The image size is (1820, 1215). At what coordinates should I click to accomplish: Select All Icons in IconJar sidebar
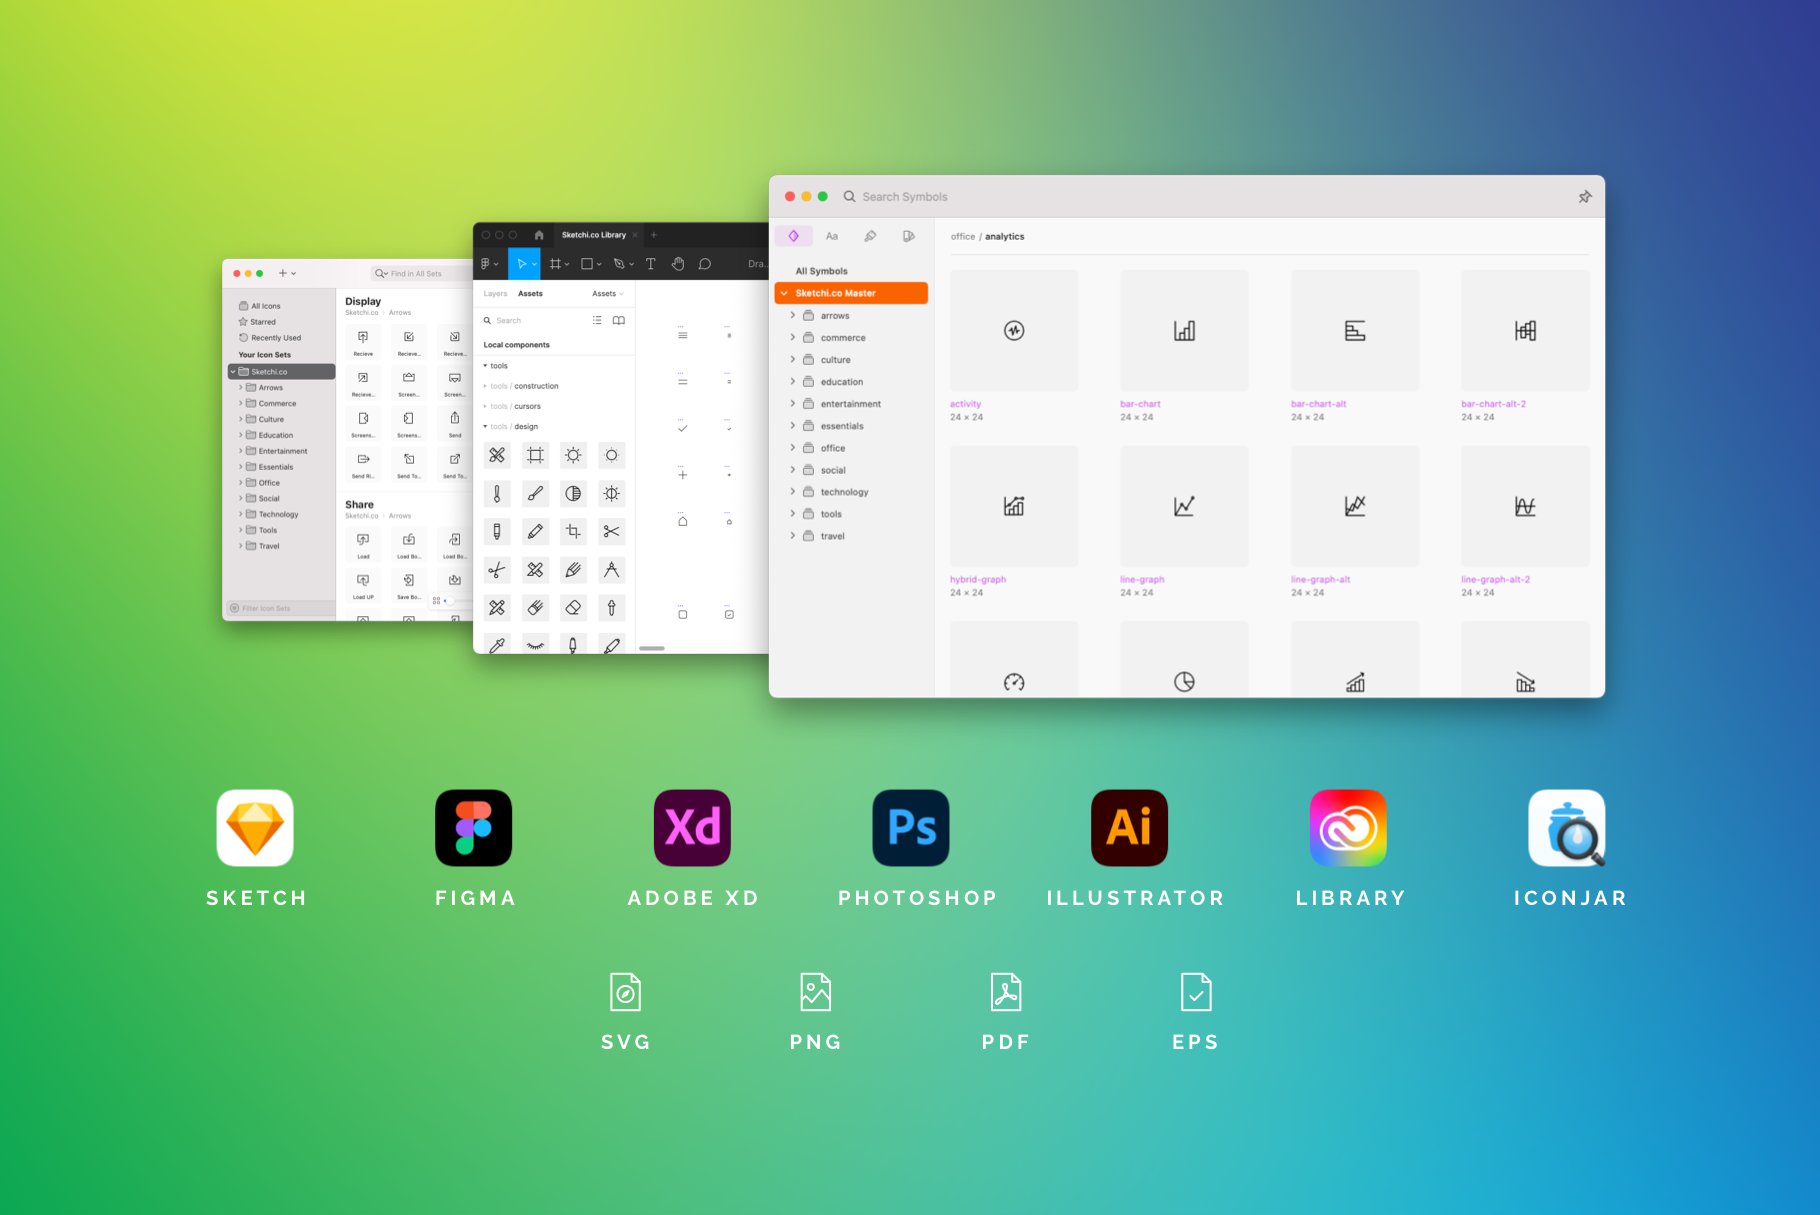[260, 306]
